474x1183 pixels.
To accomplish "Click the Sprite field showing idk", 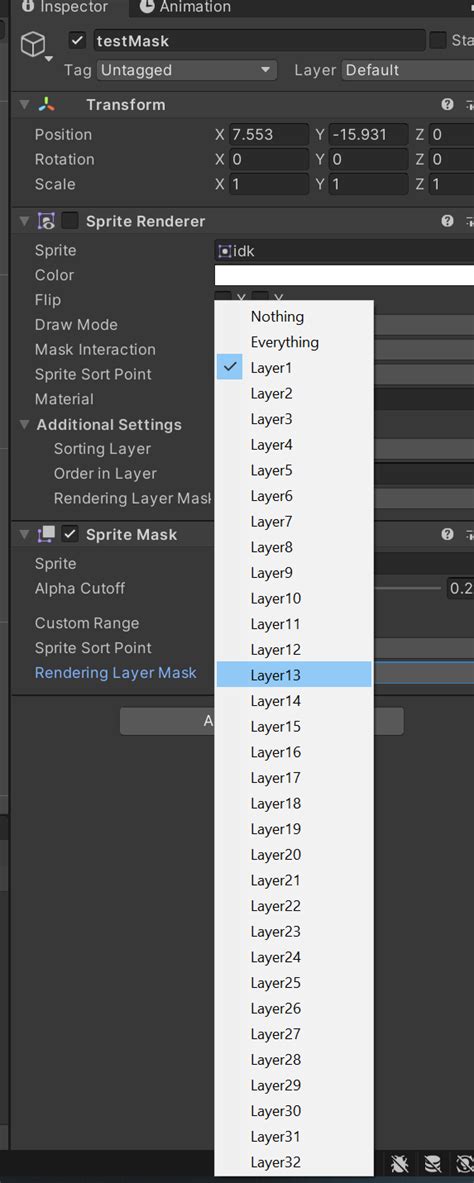I will point(344,251).
